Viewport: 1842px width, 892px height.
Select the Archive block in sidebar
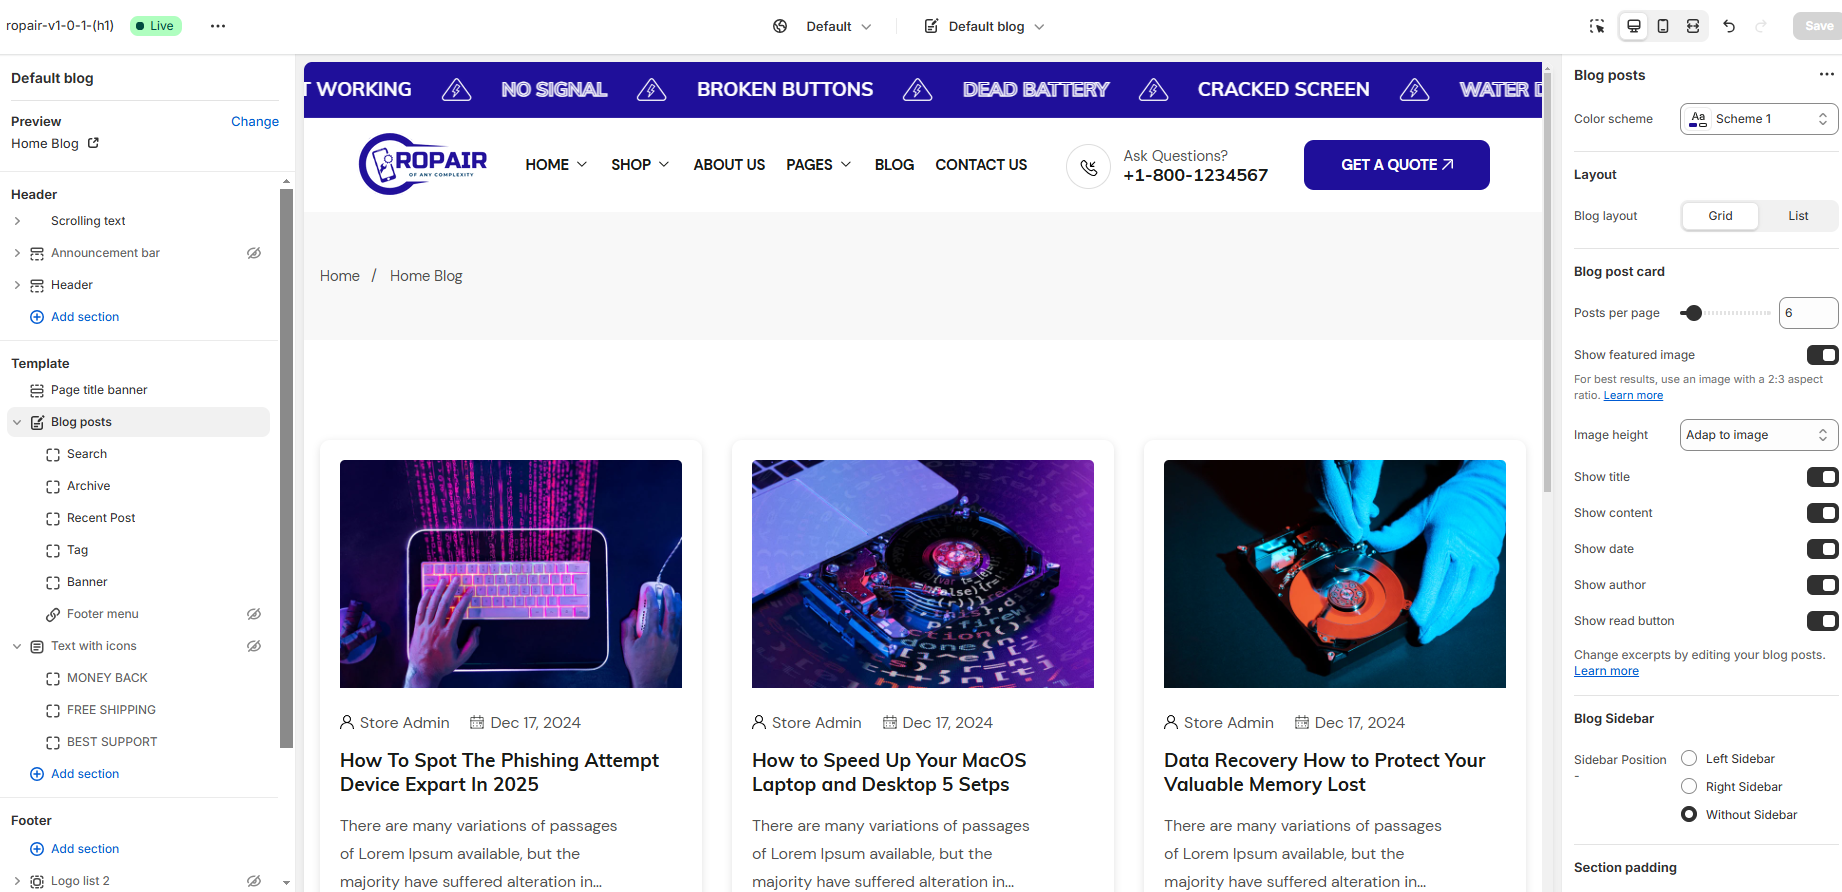[88, 486]
